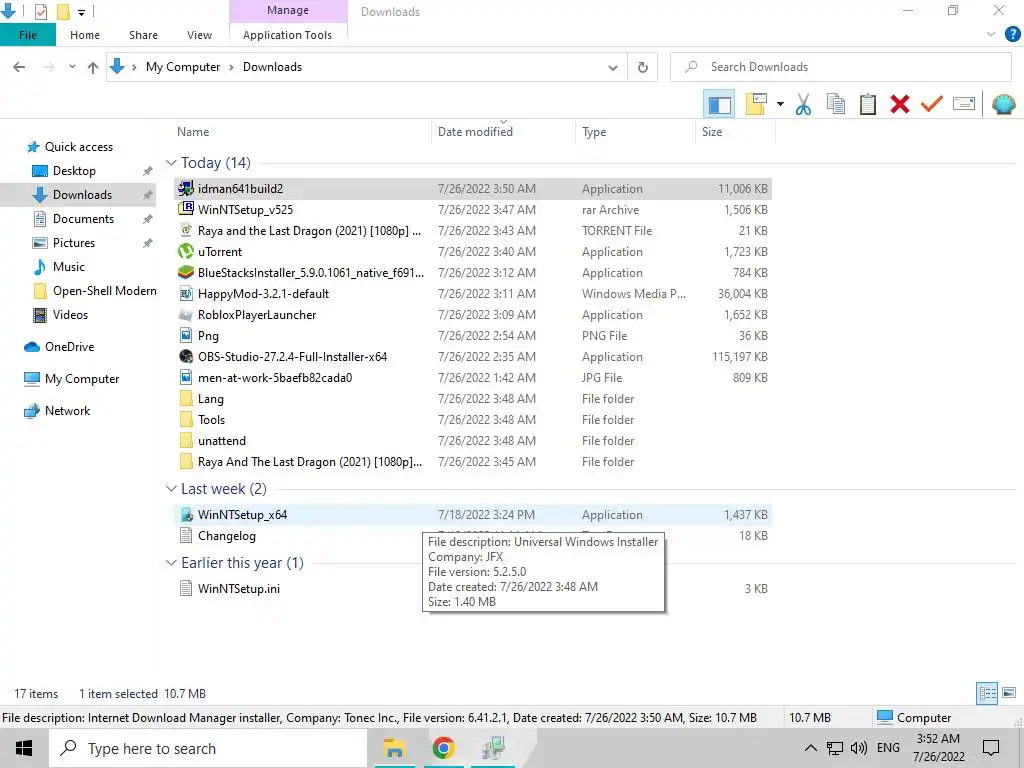Click the shell globe icon in toolbar
The height and width of the screenshot is (768, 1024).
(x=1003, y=104)
